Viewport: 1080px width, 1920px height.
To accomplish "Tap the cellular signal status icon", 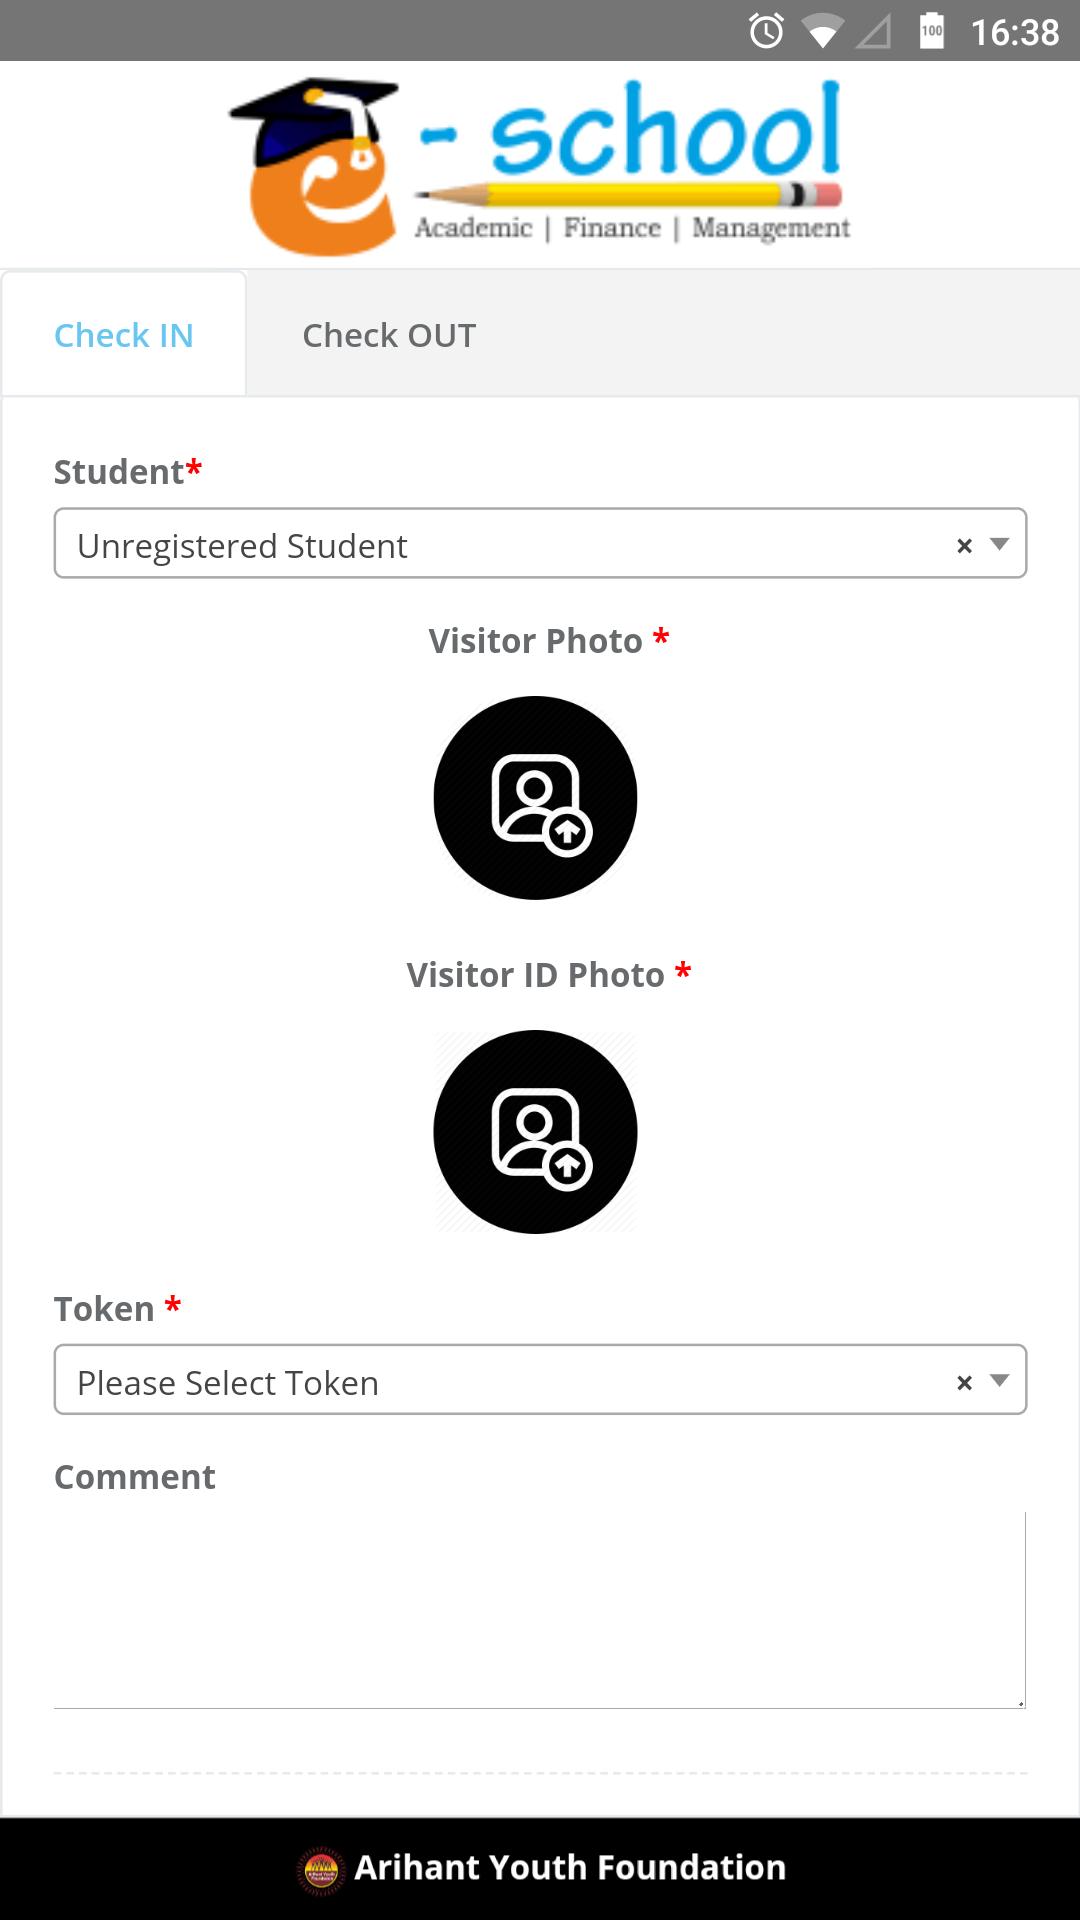I will 874,32.
